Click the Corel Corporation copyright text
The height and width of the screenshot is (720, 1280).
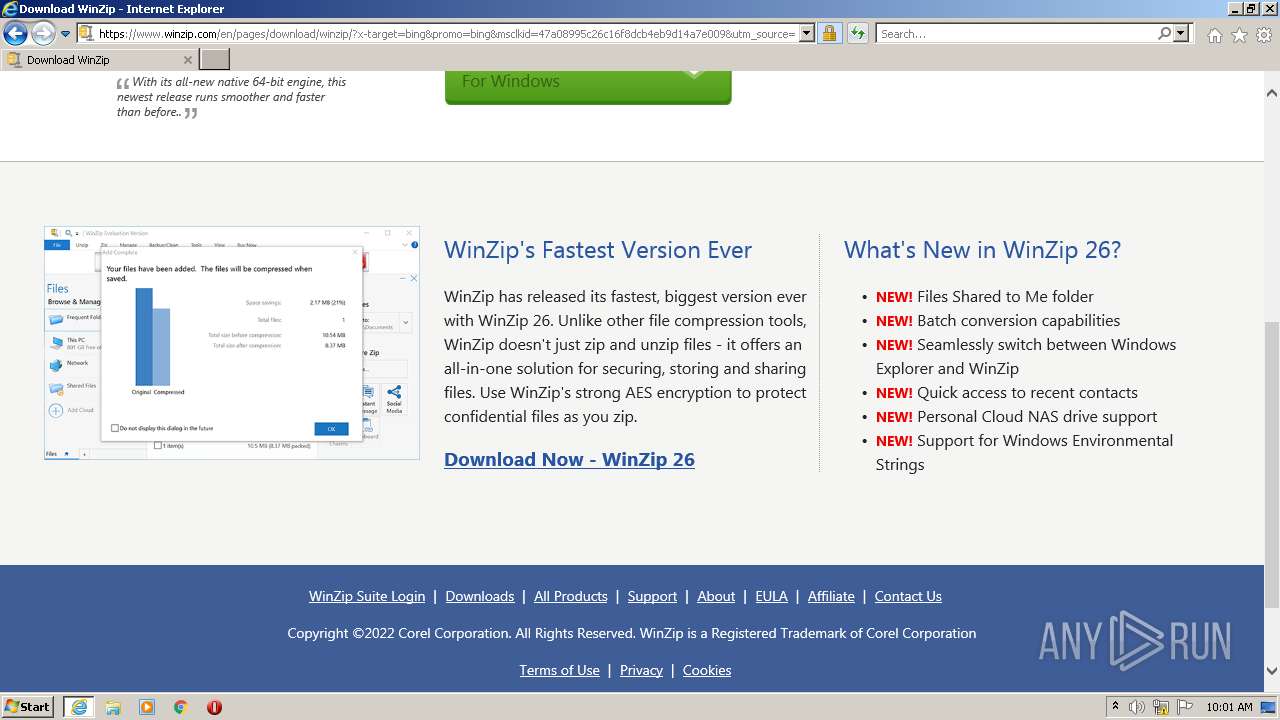[631, 633]
